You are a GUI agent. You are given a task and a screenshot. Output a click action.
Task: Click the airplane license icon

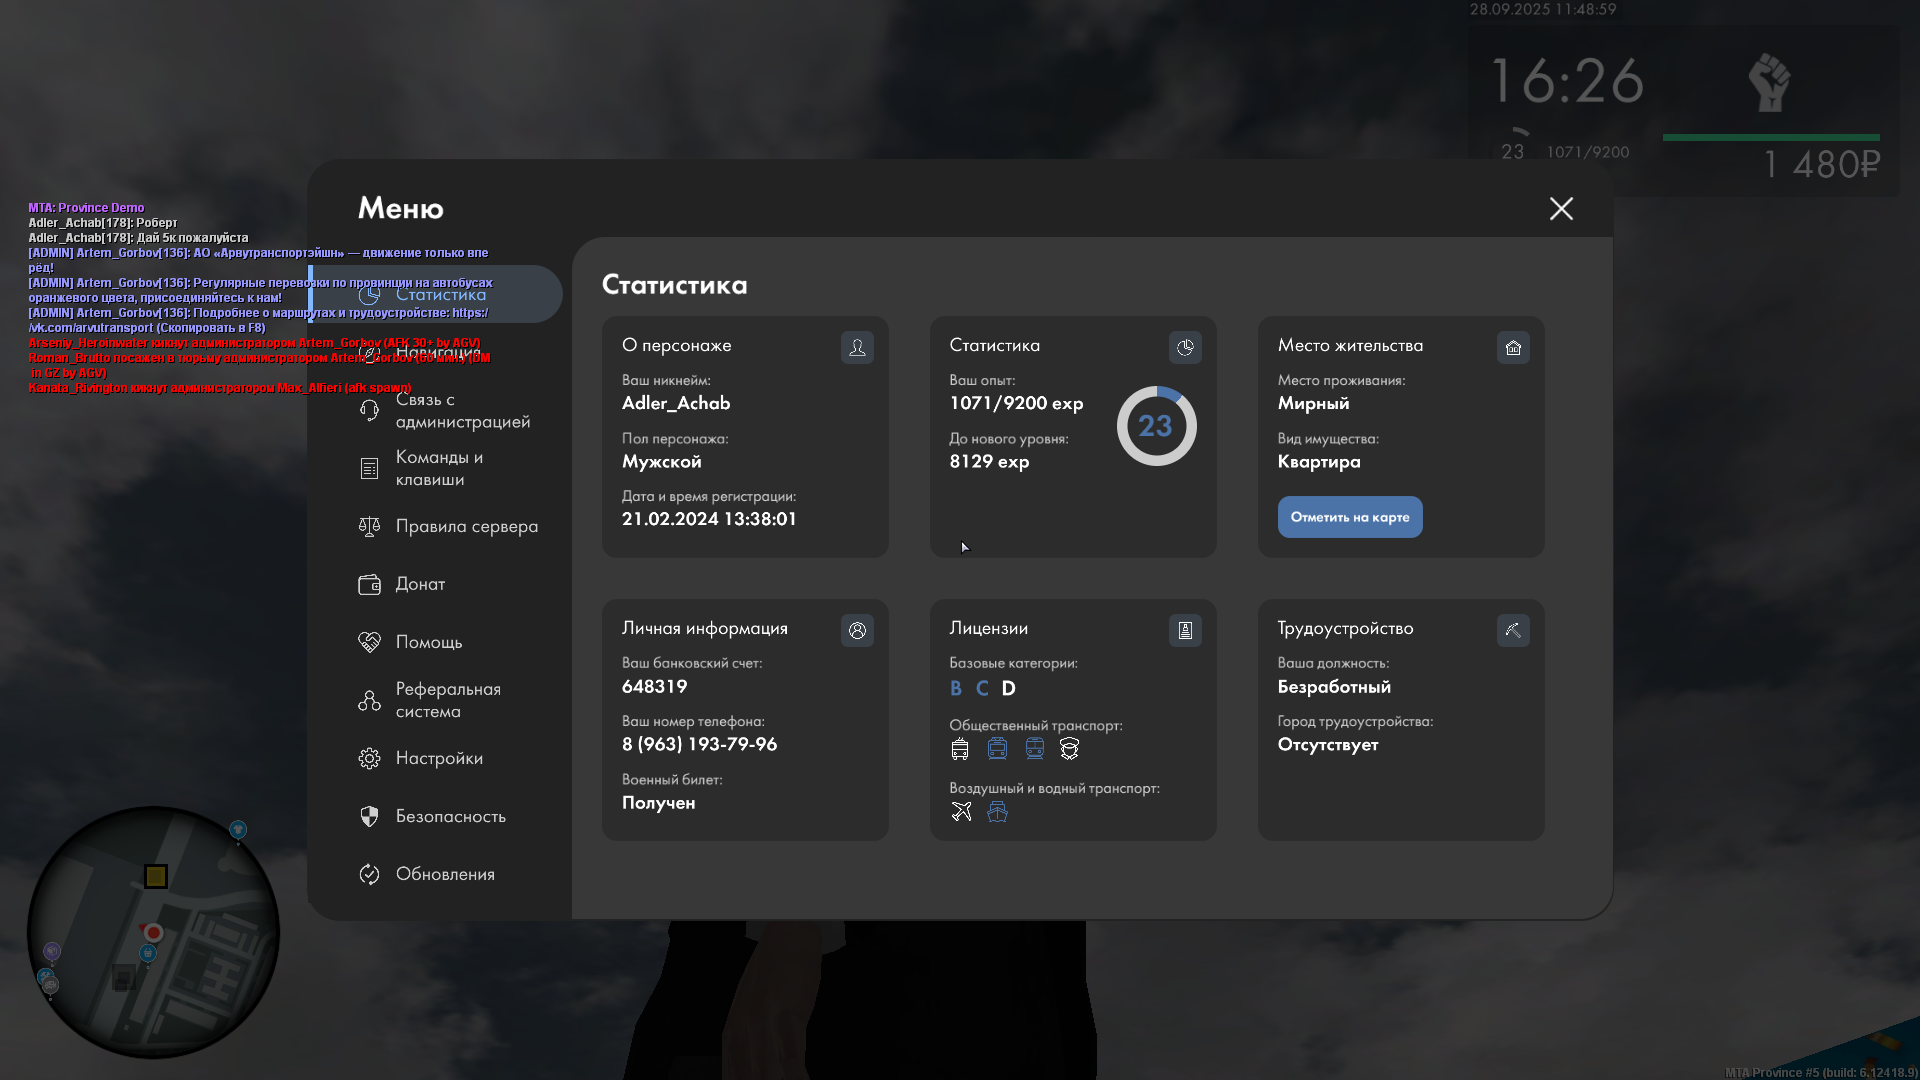961,812
